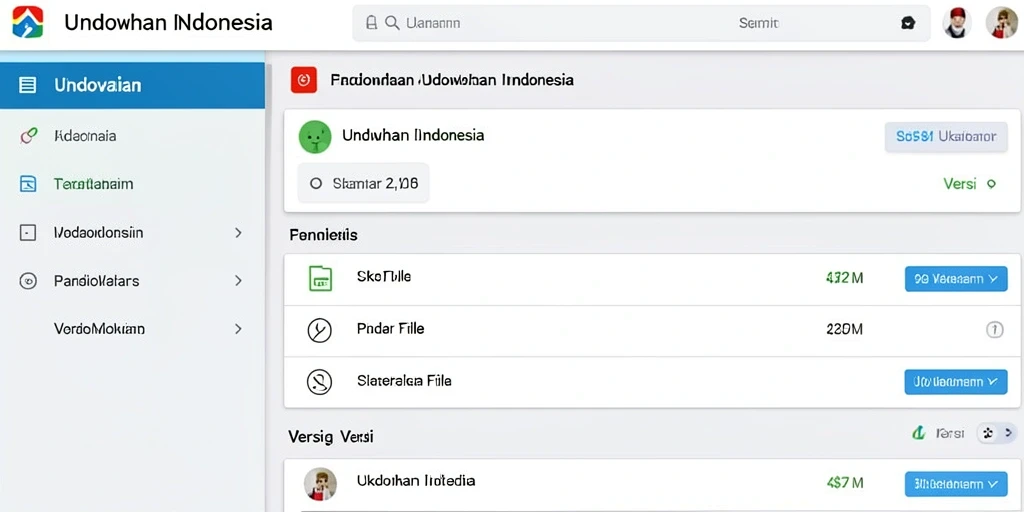The image size is (1024, 512).
Task: Open the Vodaoidonsiin sidebar item
Action: coord(132,232)
